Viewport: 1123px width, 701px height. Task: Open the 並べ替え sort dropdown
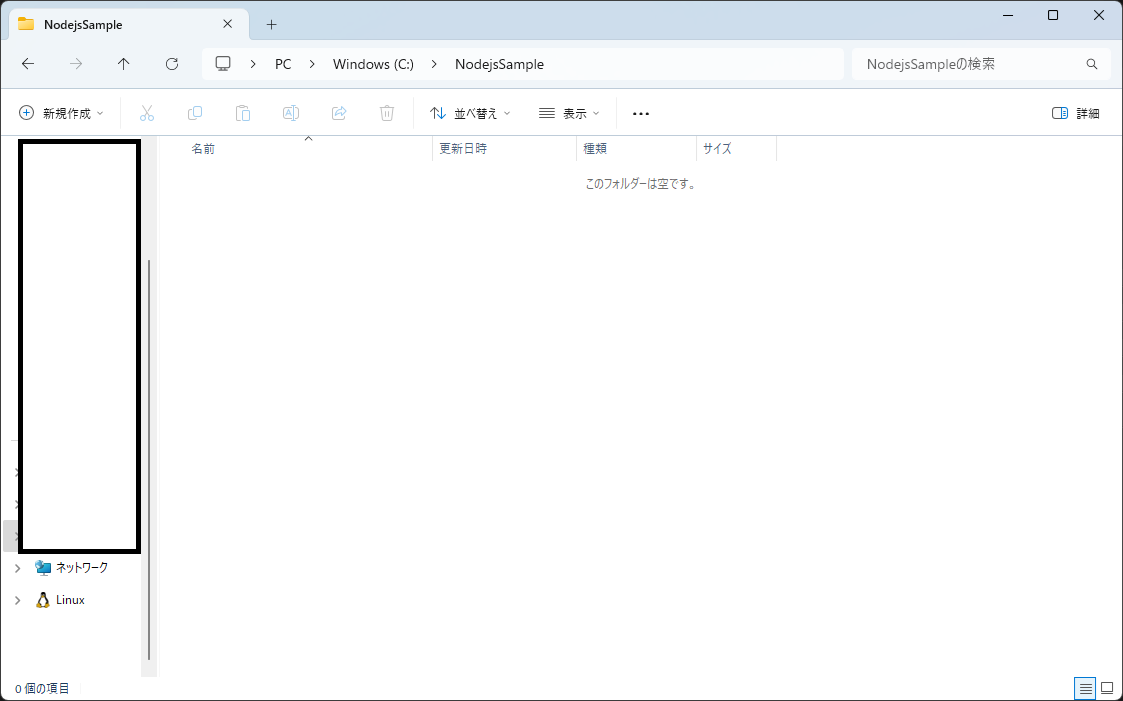pos(469,112)
